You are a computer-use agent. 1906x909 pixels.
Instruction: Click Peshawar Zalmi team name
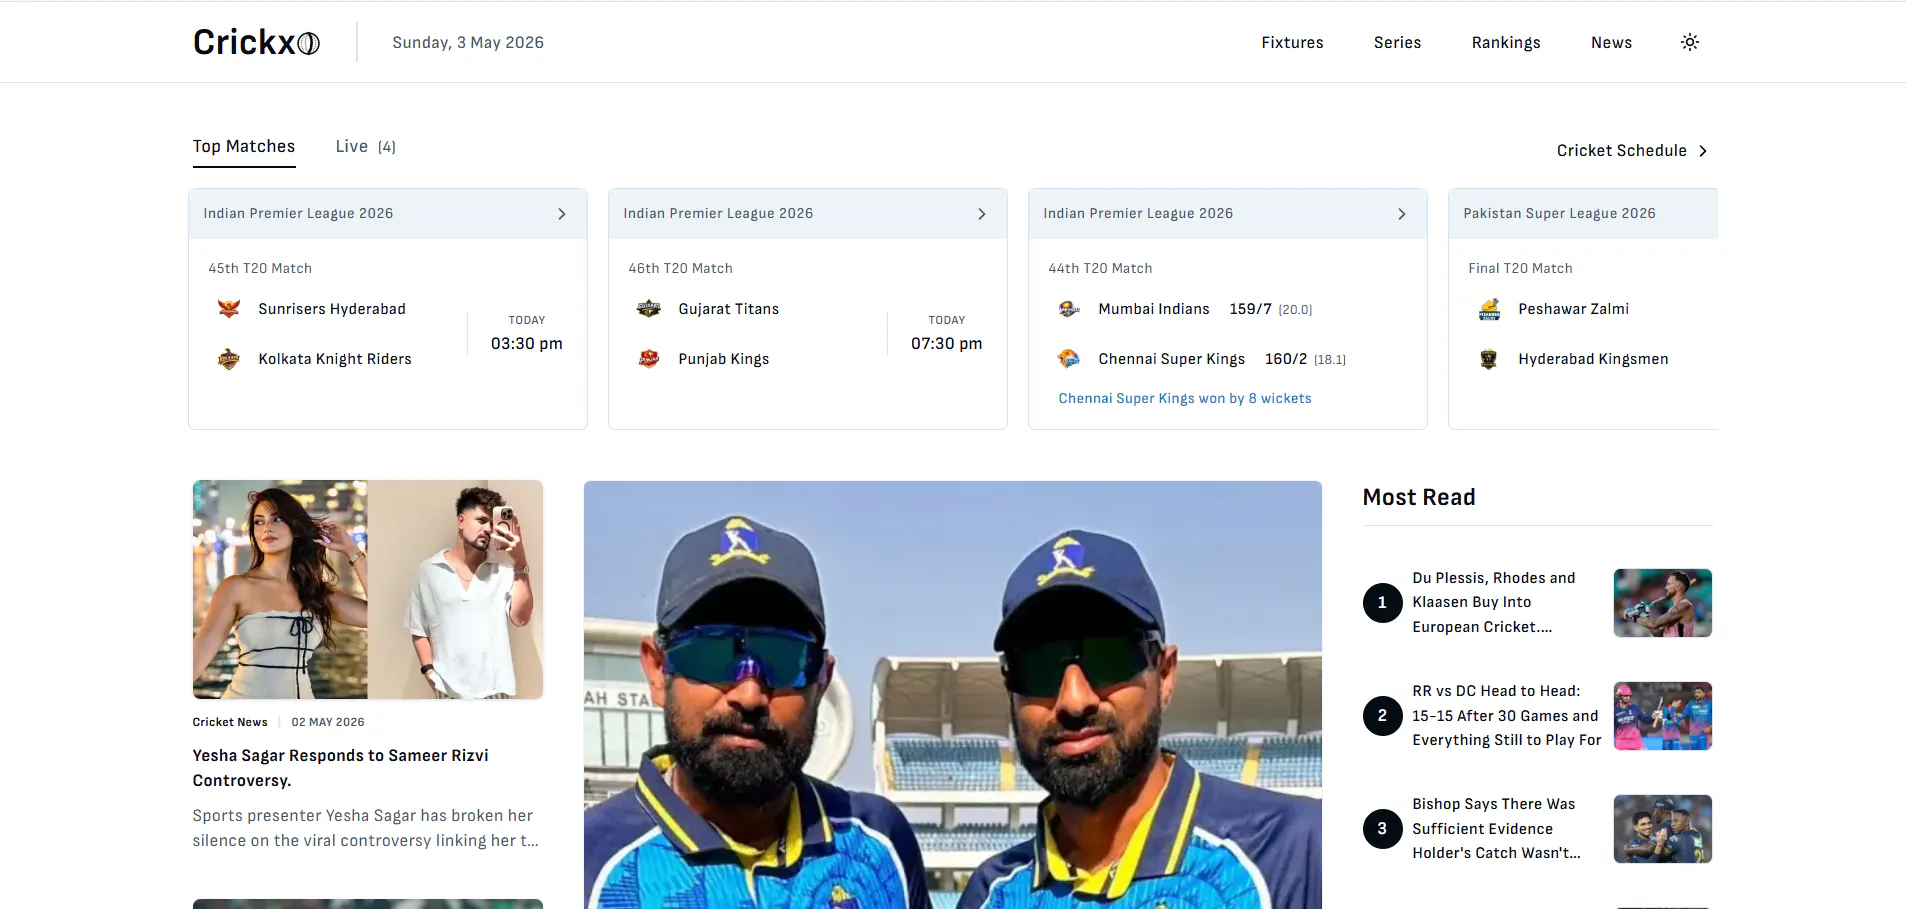click(x=1574, y=309)
